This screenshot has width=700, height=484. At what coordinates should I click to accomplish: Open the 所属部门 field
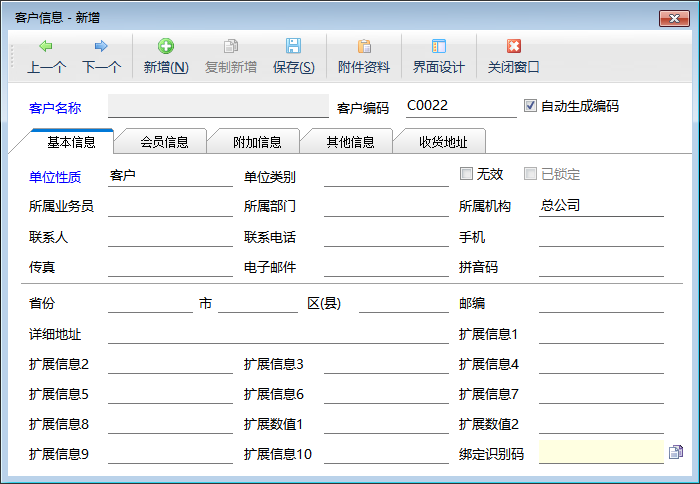386,206
